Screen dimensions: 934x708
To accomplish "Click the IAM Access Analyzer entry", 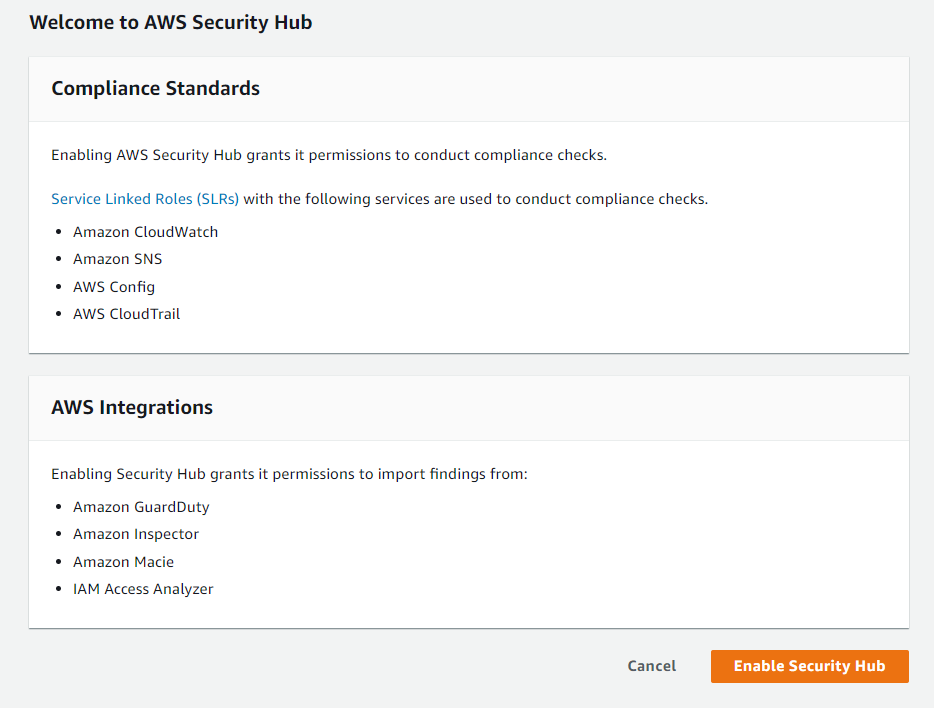I will pos(143,589).
